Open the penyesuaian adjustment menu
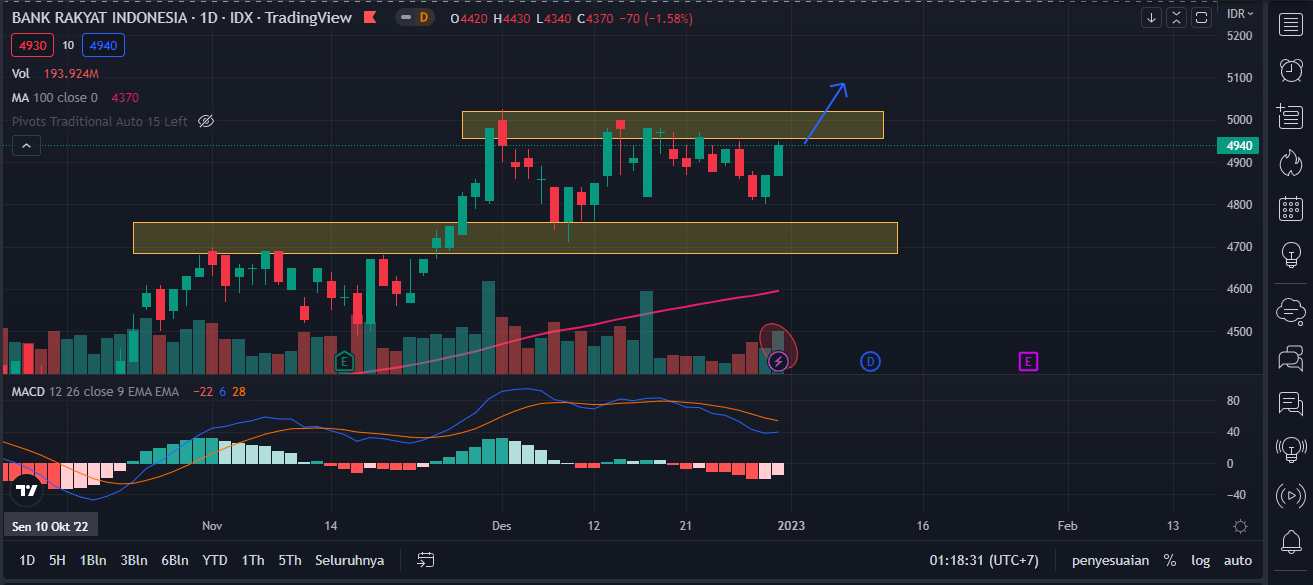Image resolution: width=1313 pixels, height=585 pixels. tap(1110, 560)
